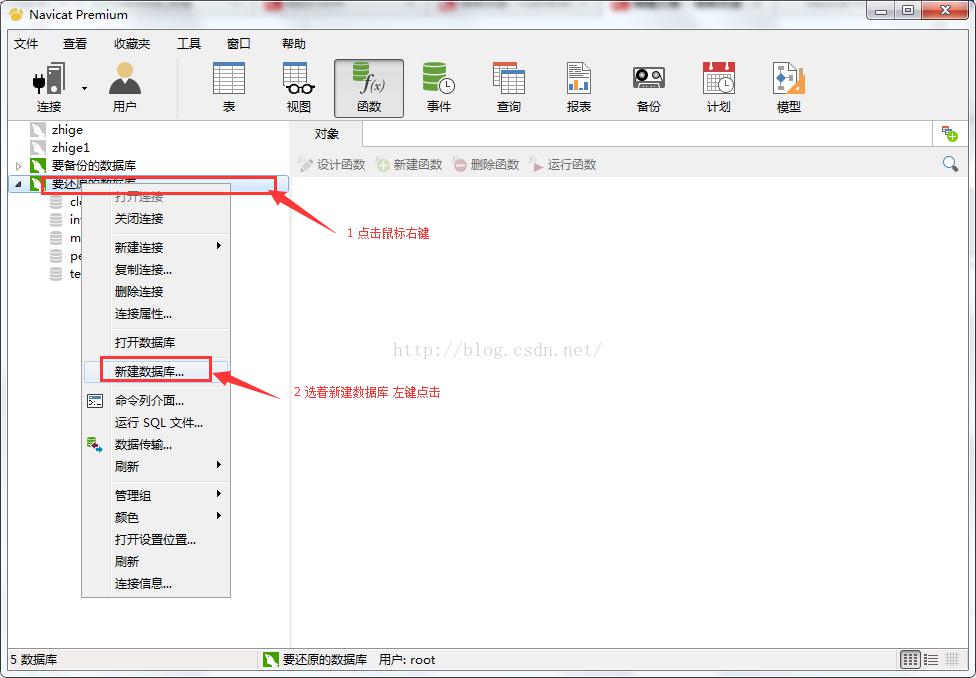
Task: Open the 窗口 menu
Action: [238, 44]
